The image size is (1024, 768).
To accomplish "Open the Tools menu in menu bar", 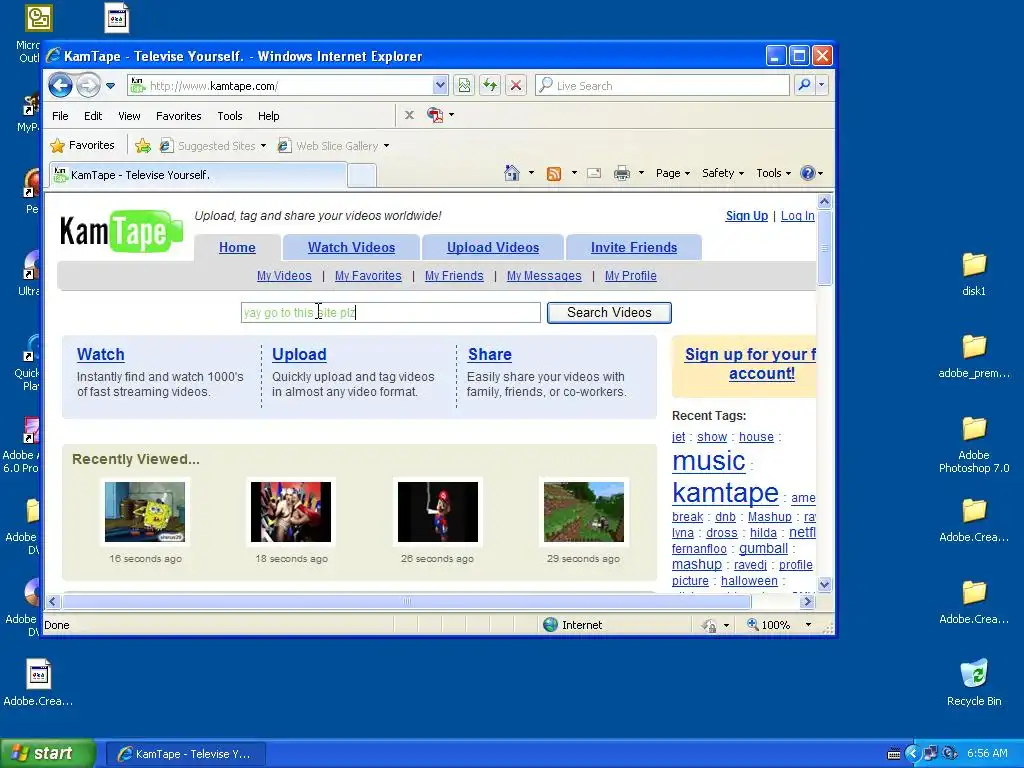I will 229,116.
